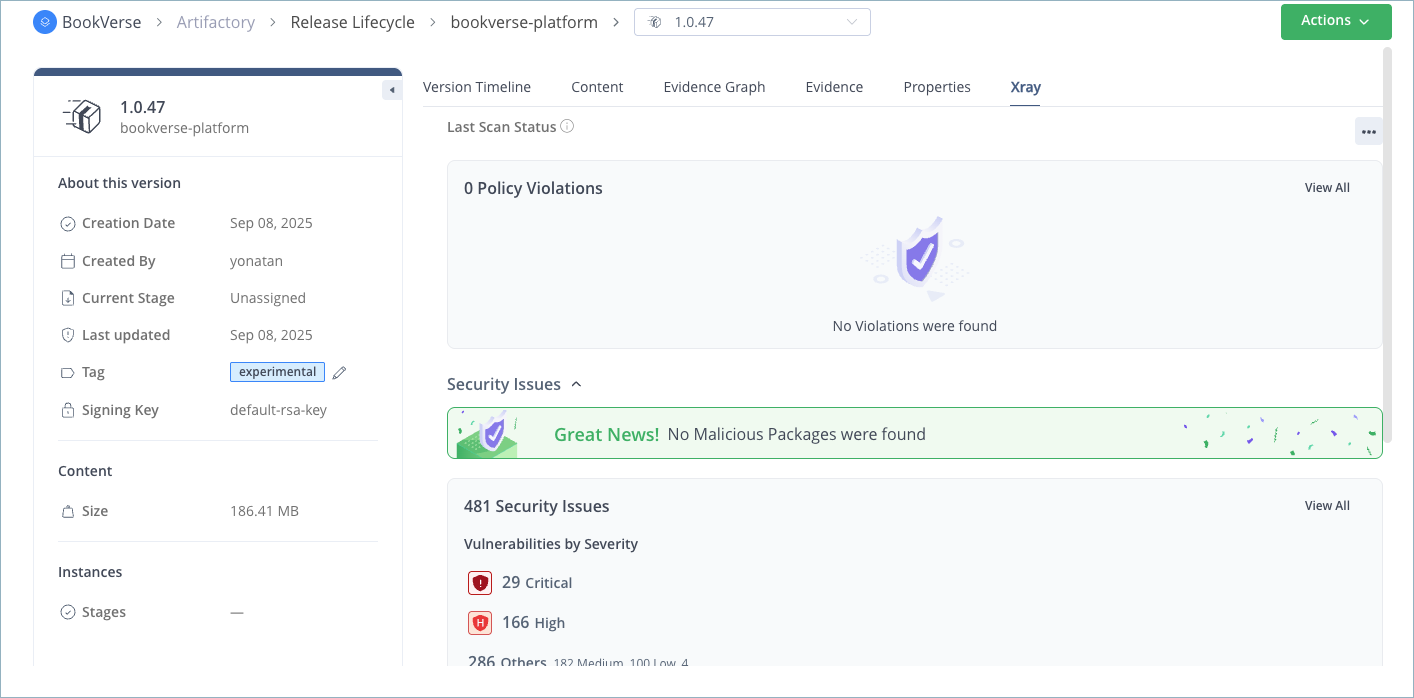Click the Tag label icon
Screen dimensions: 1414x698
click(68, 372)
